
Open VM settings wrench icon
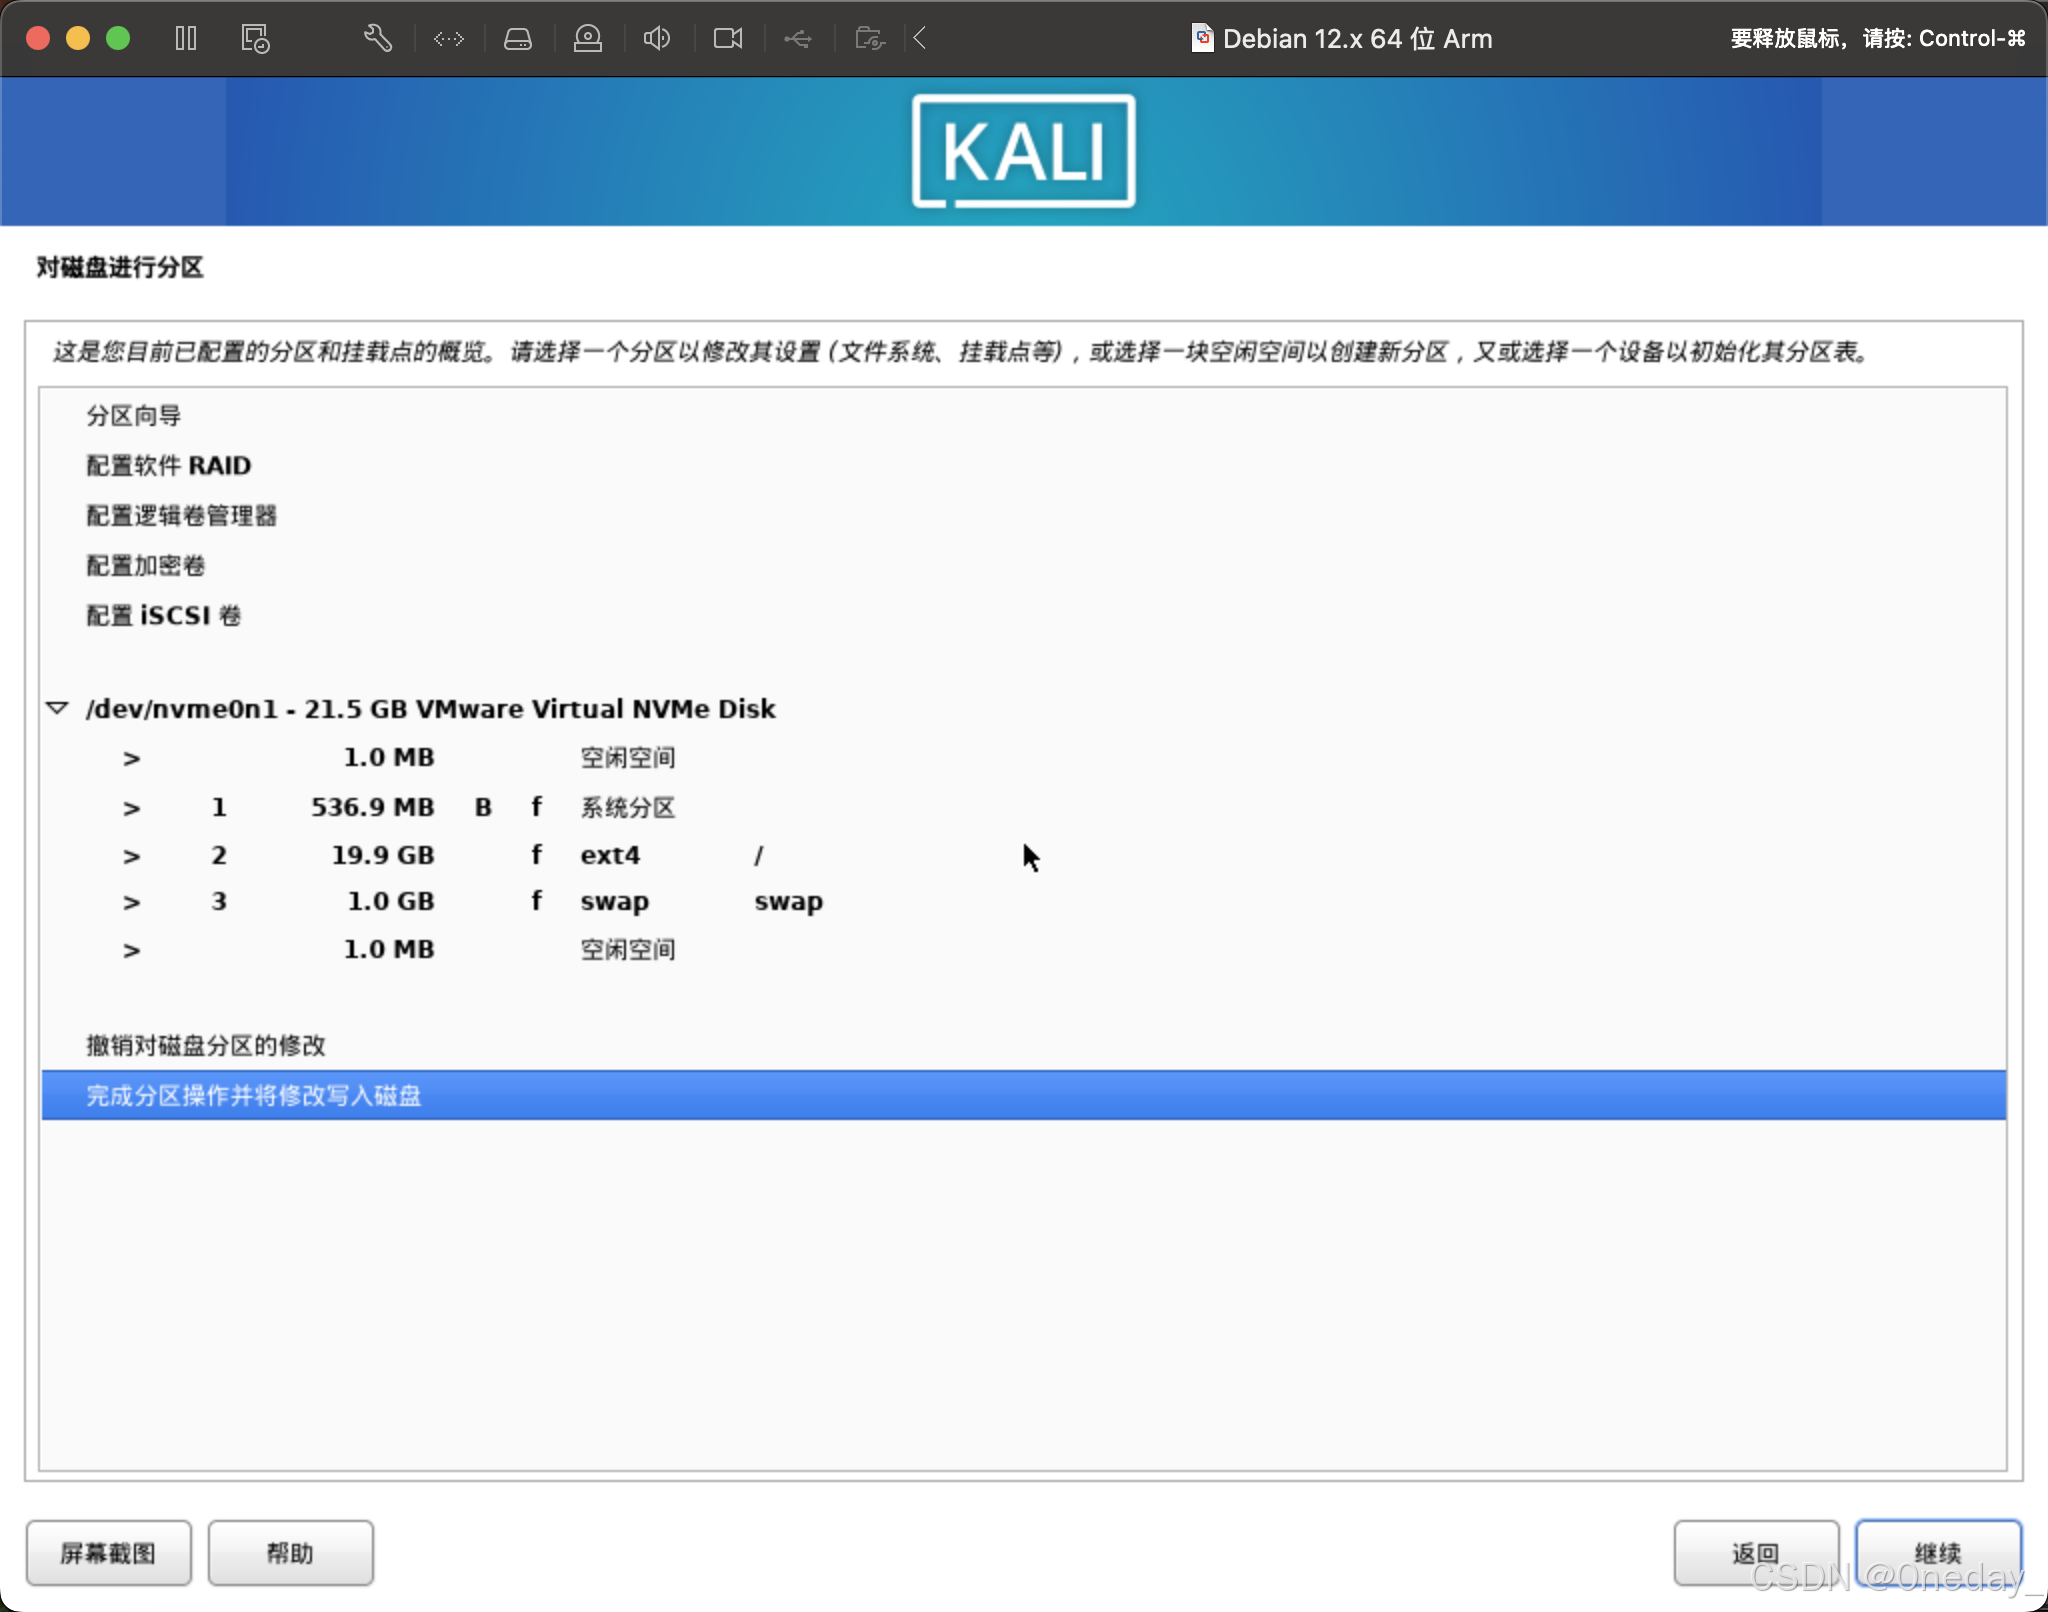point(378,39)
